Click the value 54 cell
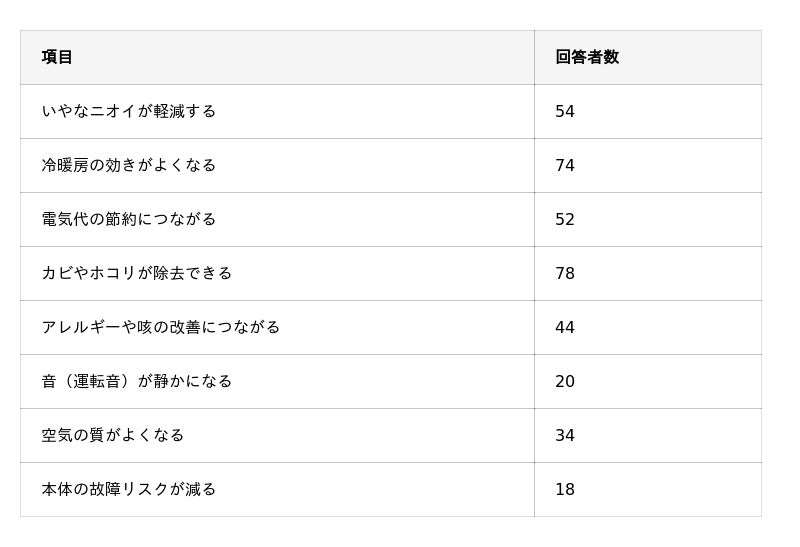Image resolution: width=800 pixels, height=547 pixels. tap(565, 111)
